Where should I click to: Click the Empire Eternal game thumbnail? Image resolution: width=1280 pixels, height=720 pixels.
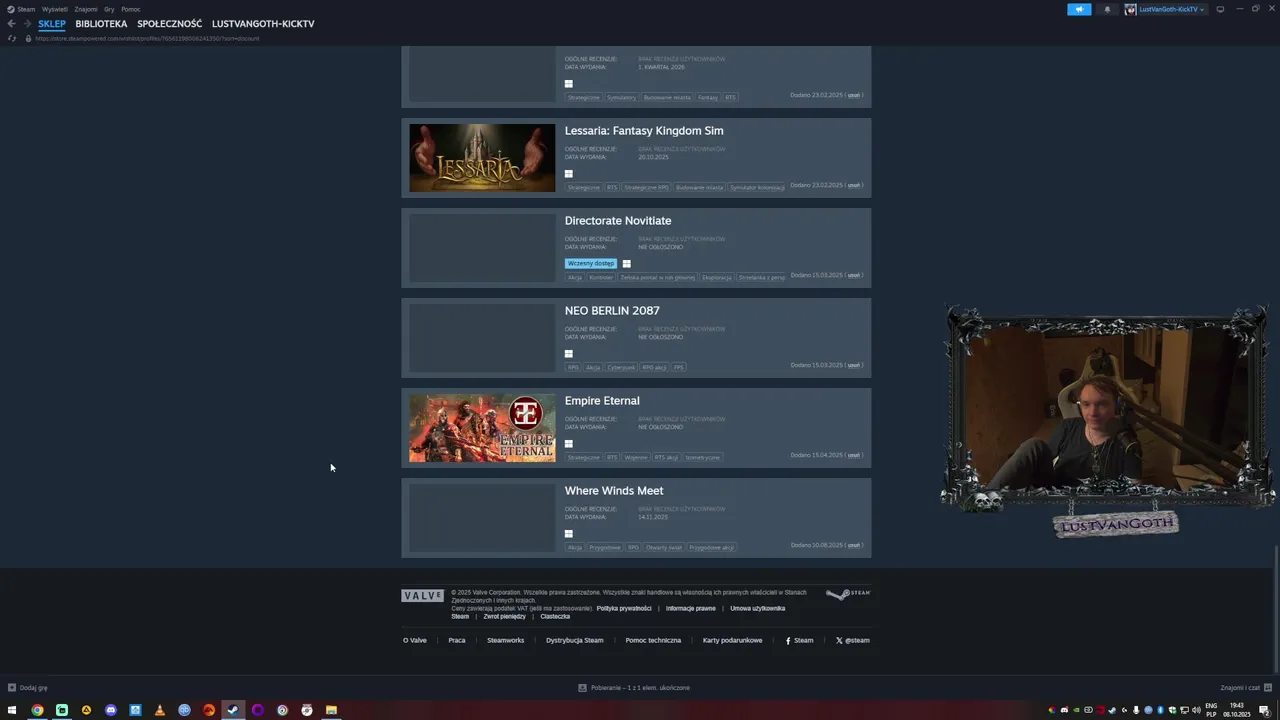pos(482,428)
